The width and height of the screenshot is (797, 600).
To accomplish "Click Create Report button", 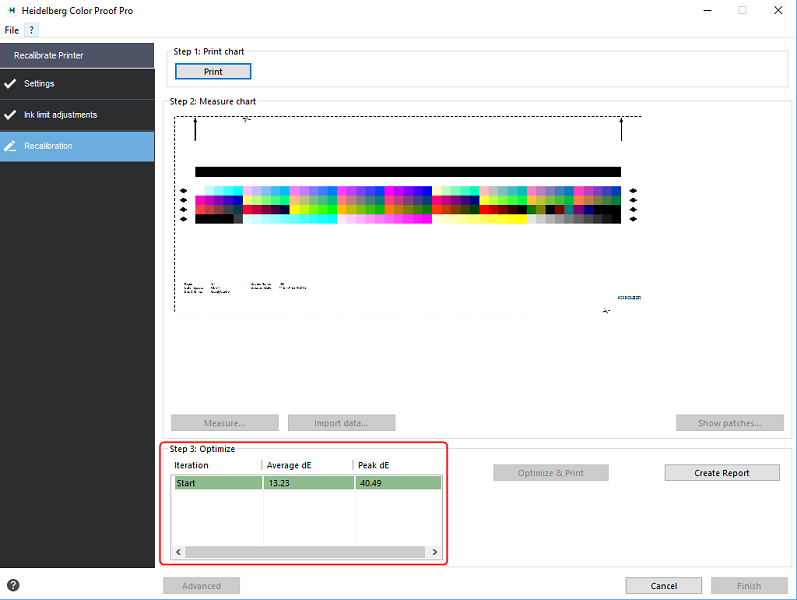I will (722, 473).
